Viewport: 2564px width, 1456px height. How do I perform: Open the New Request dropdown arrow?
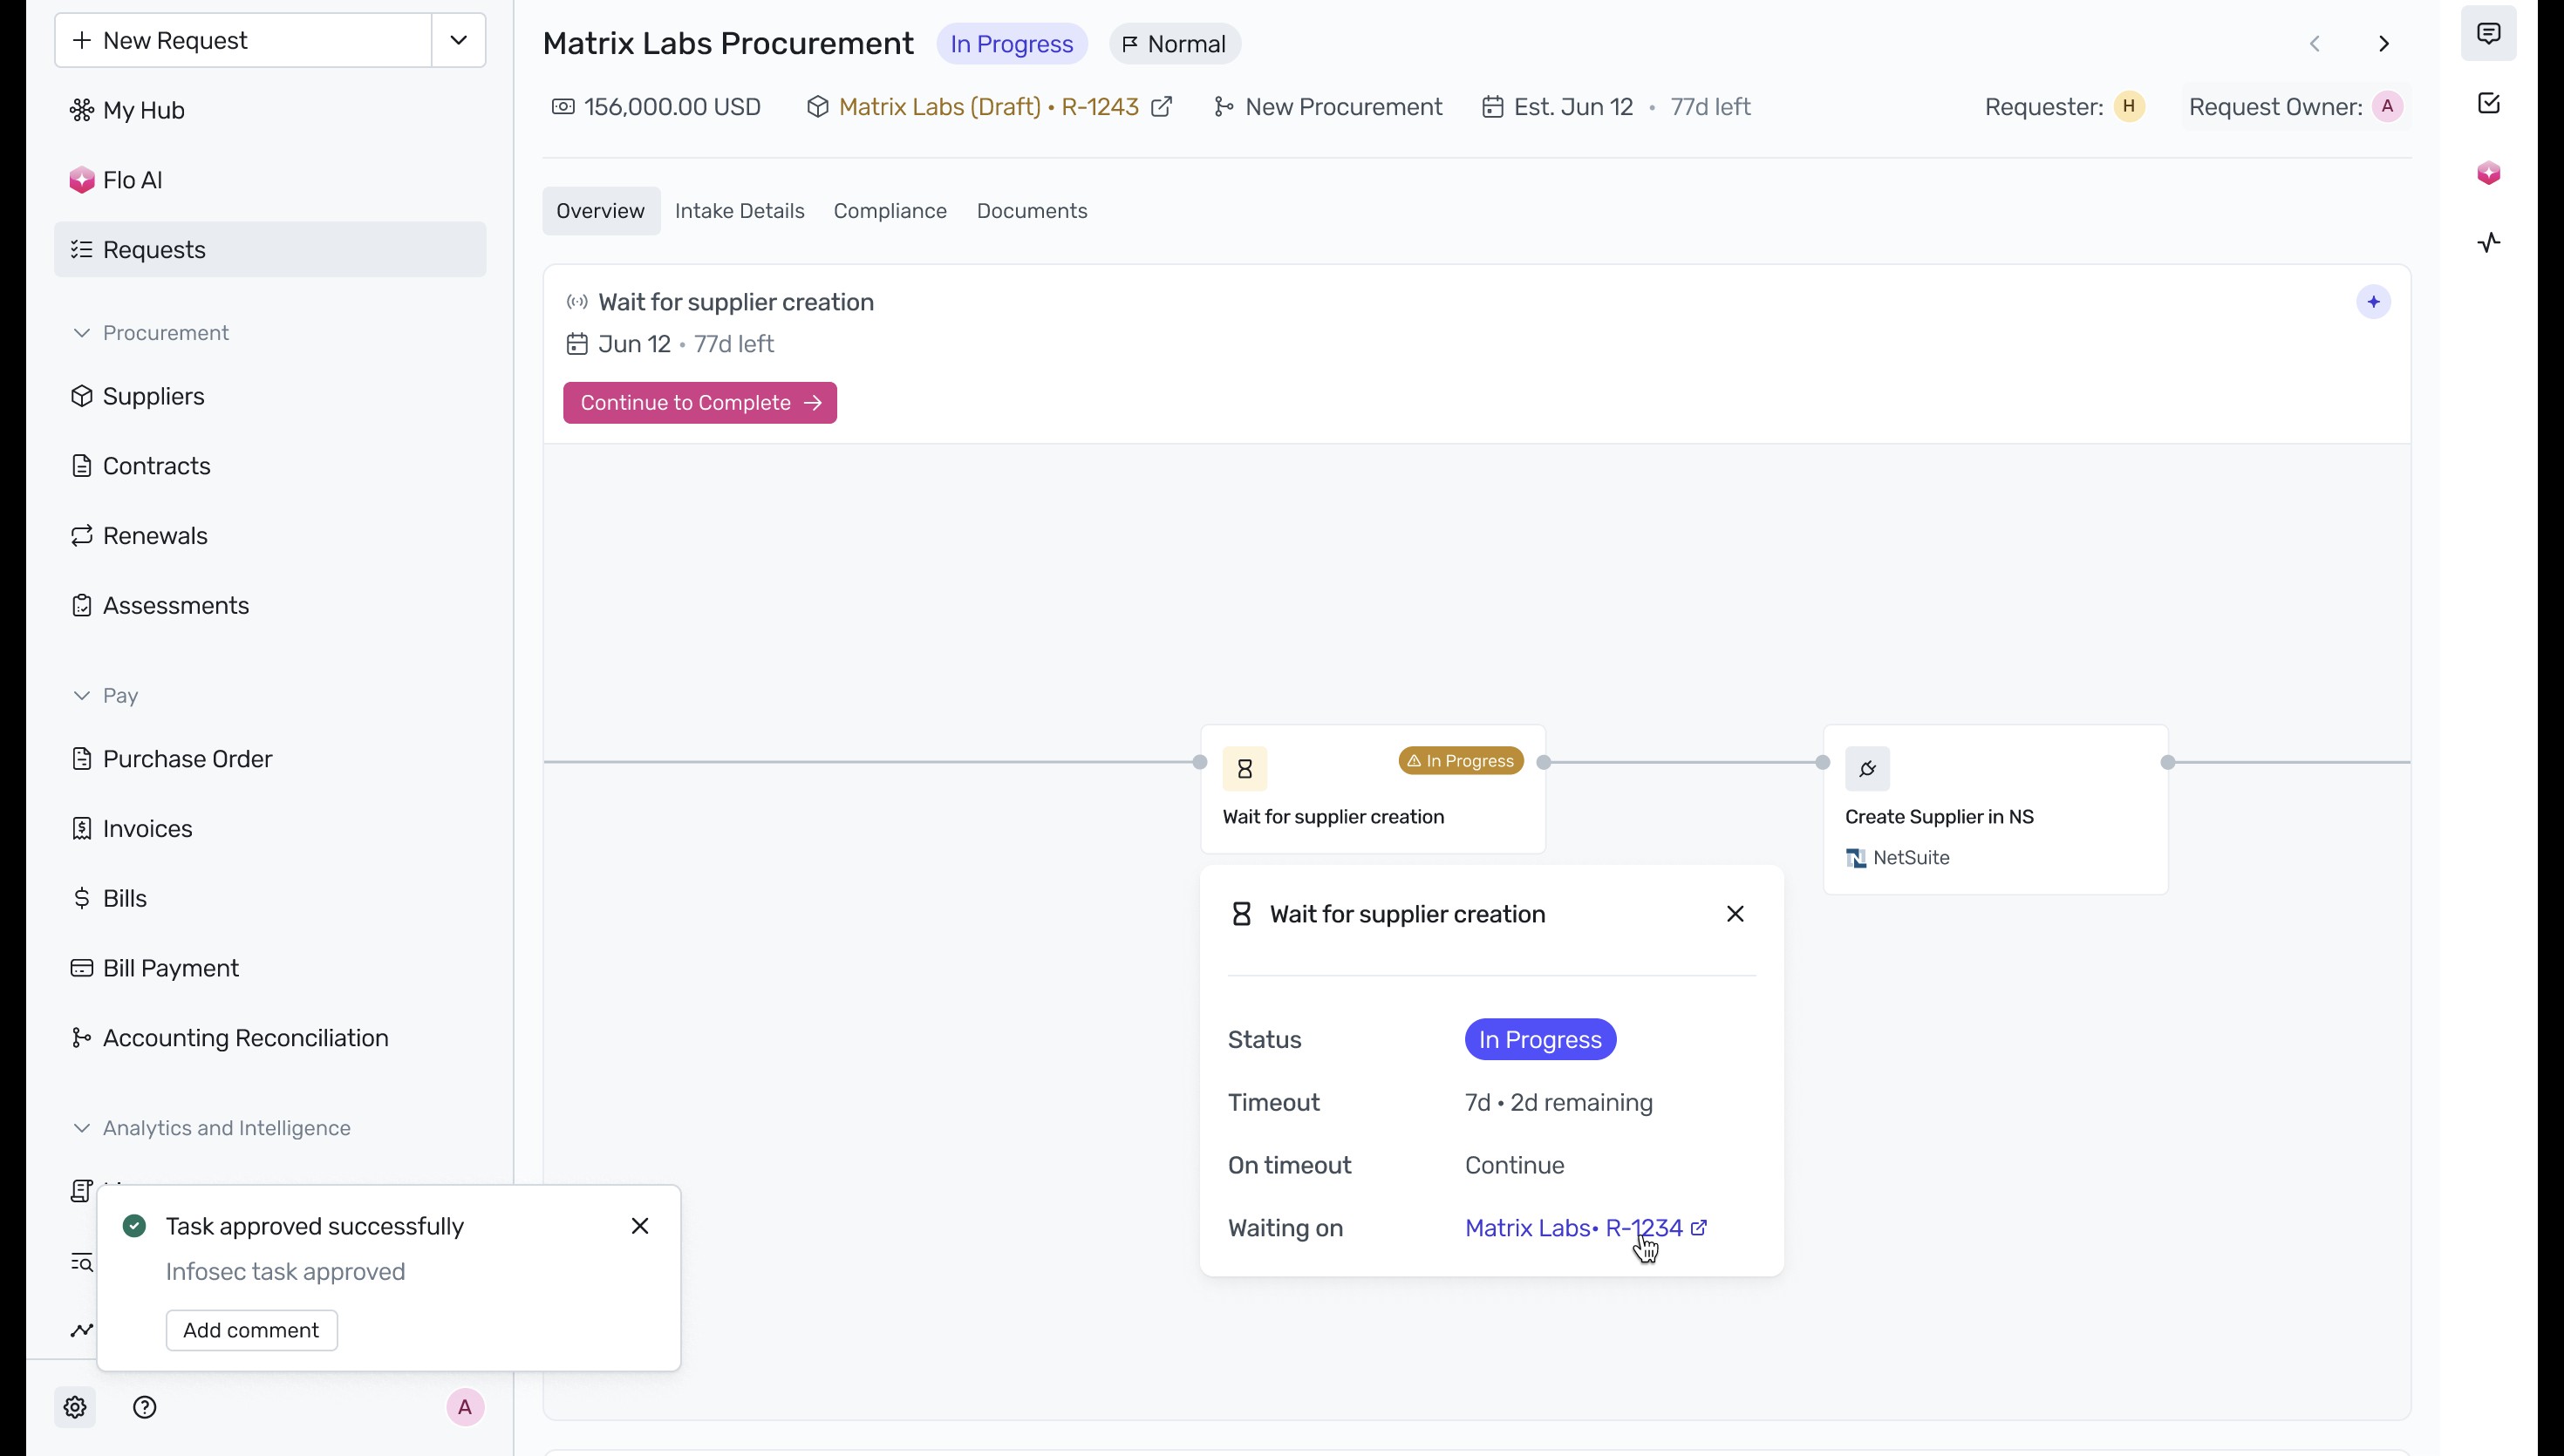pyautogui.click(x=459, y=40)
